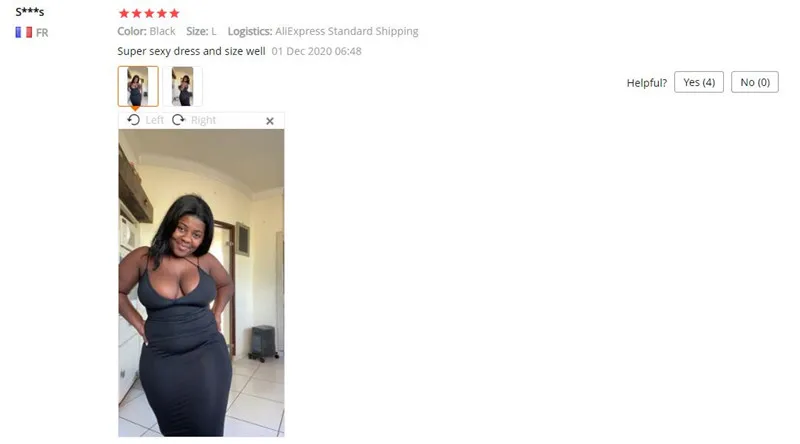Click the Left rotate label
The width and height of the screenshot is (800, 444).
155,120
